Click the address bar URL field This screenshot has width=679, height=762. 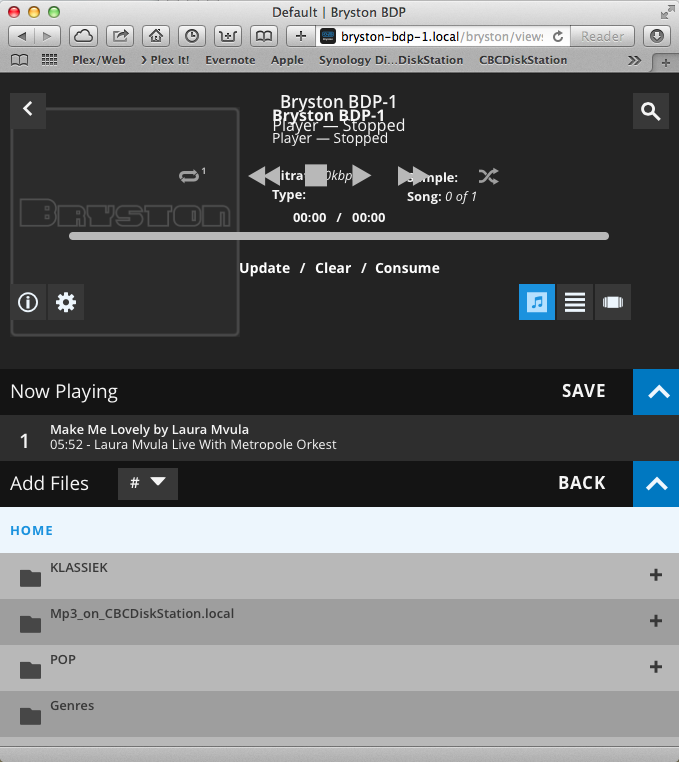(x=441, y=36)
